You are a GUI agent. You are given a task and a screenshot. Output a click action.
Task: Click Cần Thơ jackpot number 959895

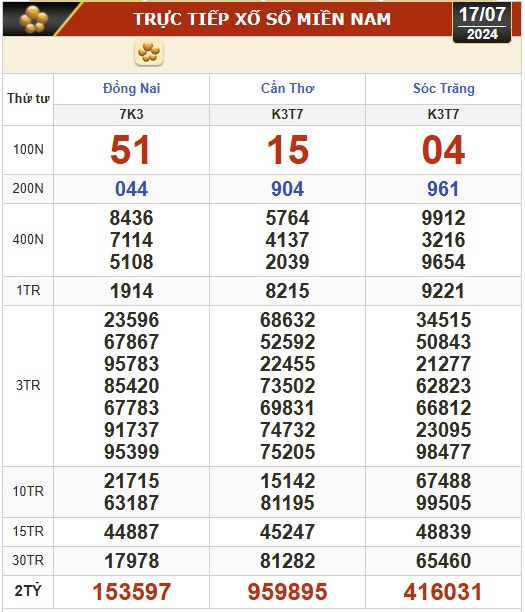point(287,591)
